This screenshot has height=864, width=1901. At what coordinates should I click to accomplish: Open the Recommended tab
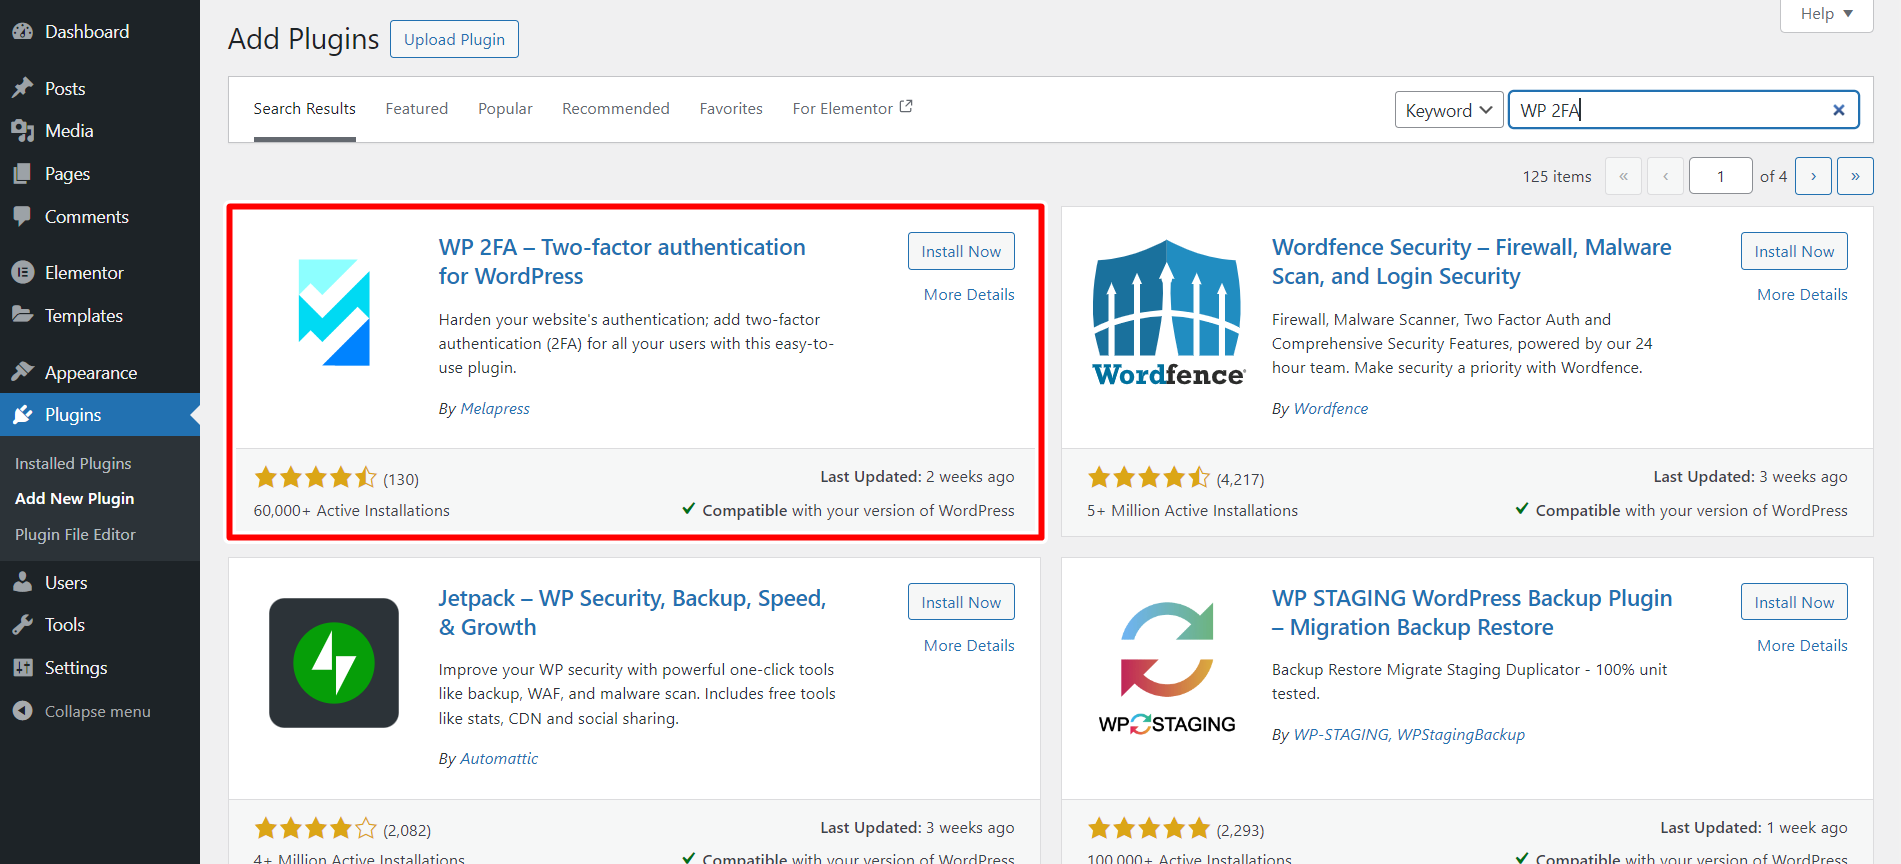[616, 109]
